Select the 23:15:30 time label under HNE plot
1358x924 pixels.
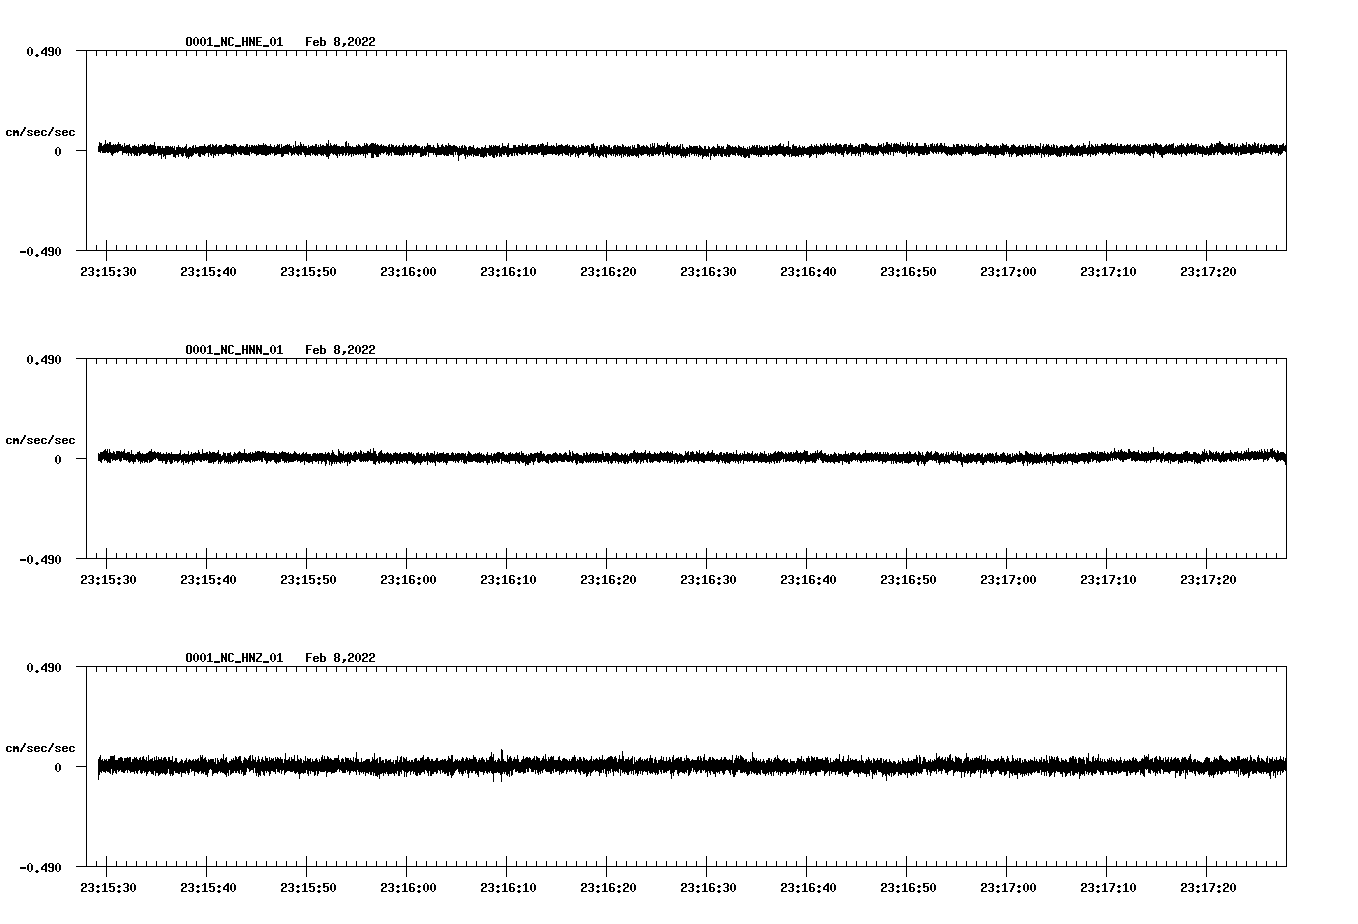click(108, 272)
